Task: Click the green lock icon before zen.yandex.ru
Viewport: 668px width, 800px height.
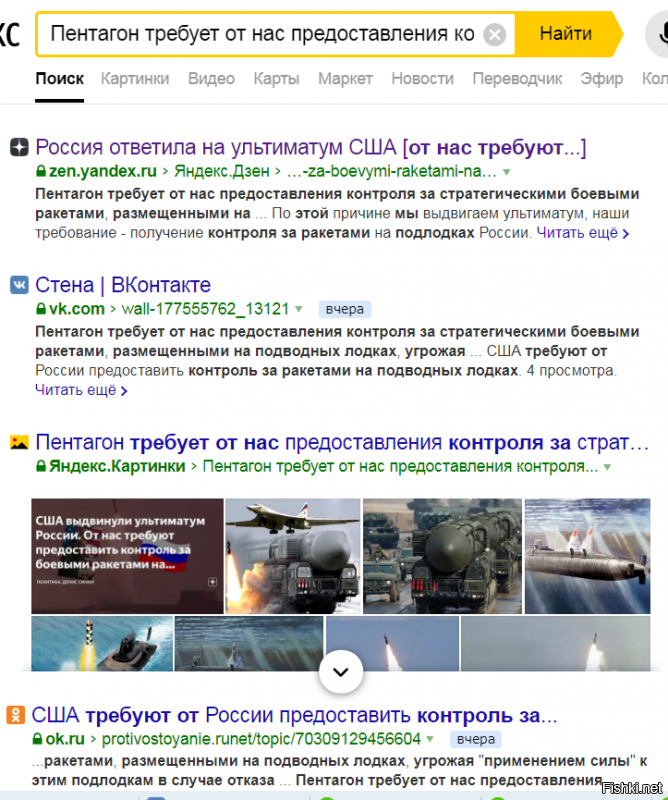Action: 41,171
